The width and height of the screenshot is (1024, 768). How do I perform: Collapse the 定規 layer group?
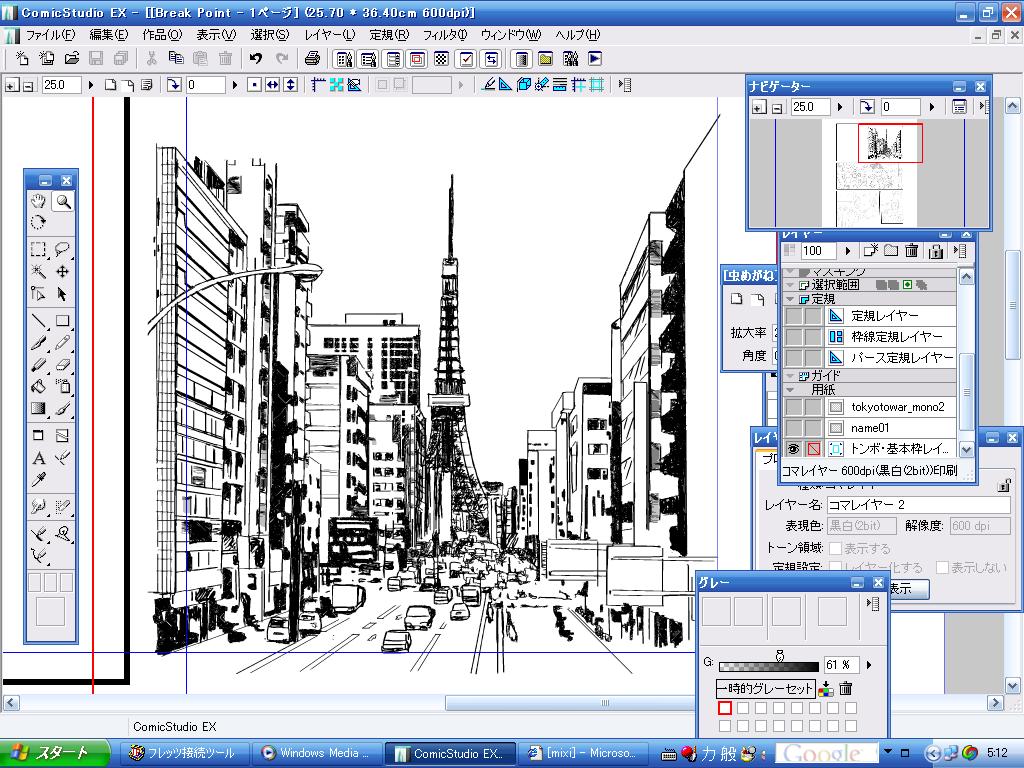coord(790,299)
